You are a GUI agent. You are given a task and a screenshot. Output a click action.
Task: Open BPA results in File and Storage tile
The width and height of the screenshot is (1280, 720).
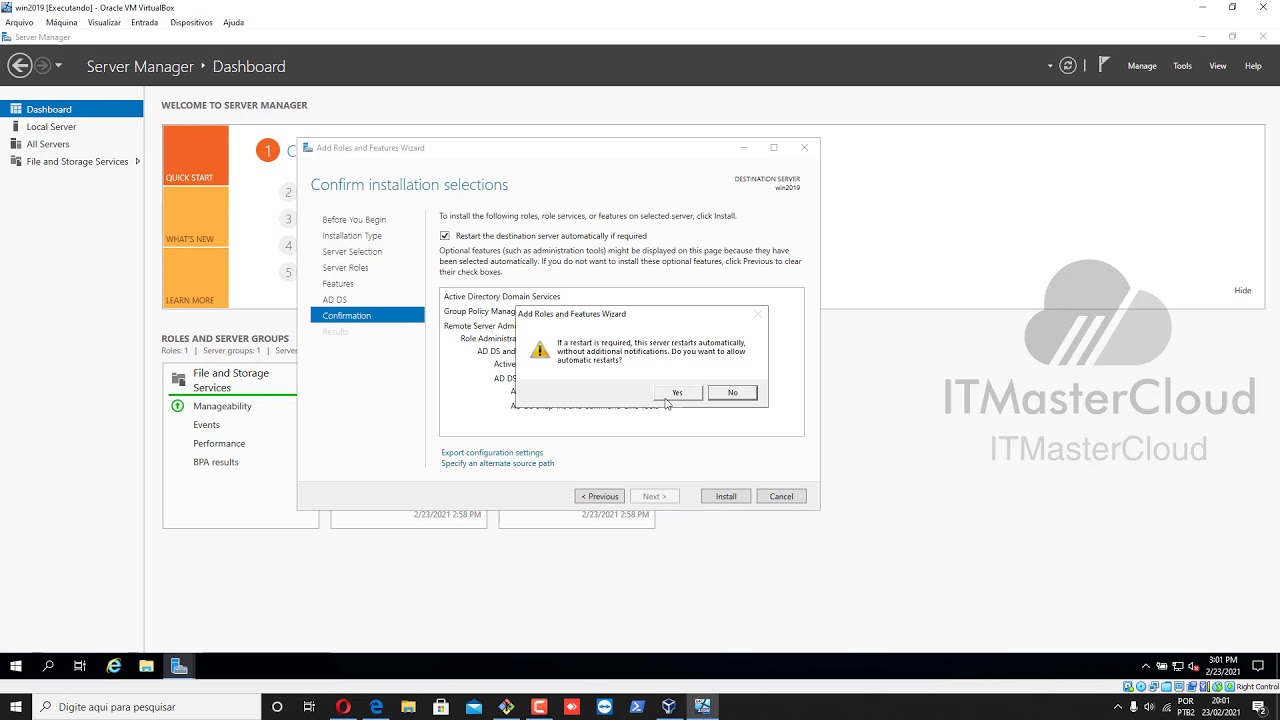tap(216, 462)
